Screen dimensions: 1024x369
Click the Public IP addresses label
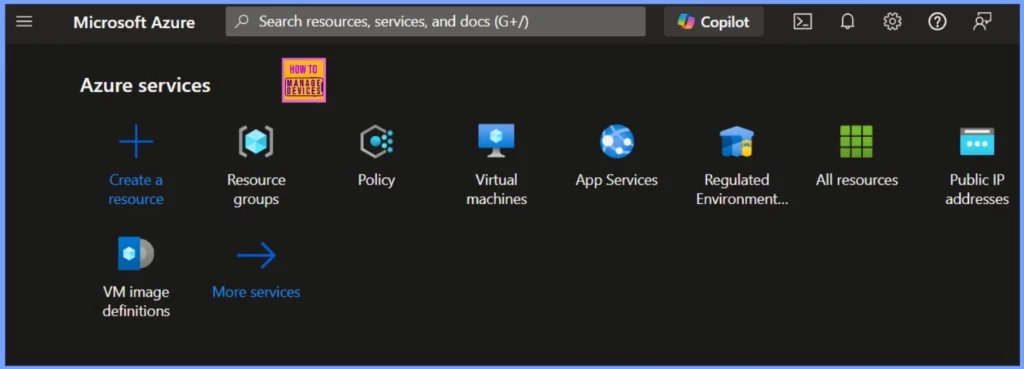pyautogui.click(x=977, y=189)
